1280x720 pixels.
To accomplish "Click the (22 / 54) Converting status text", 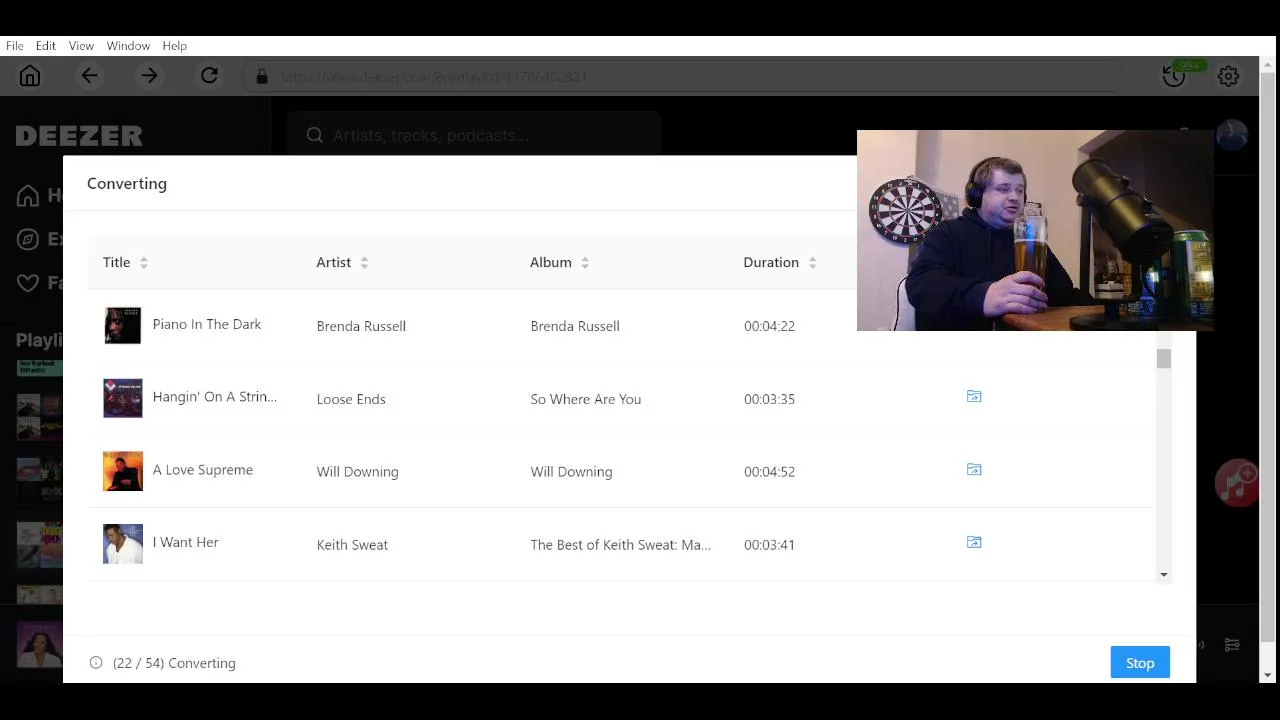I will click(x=174, y=663).
